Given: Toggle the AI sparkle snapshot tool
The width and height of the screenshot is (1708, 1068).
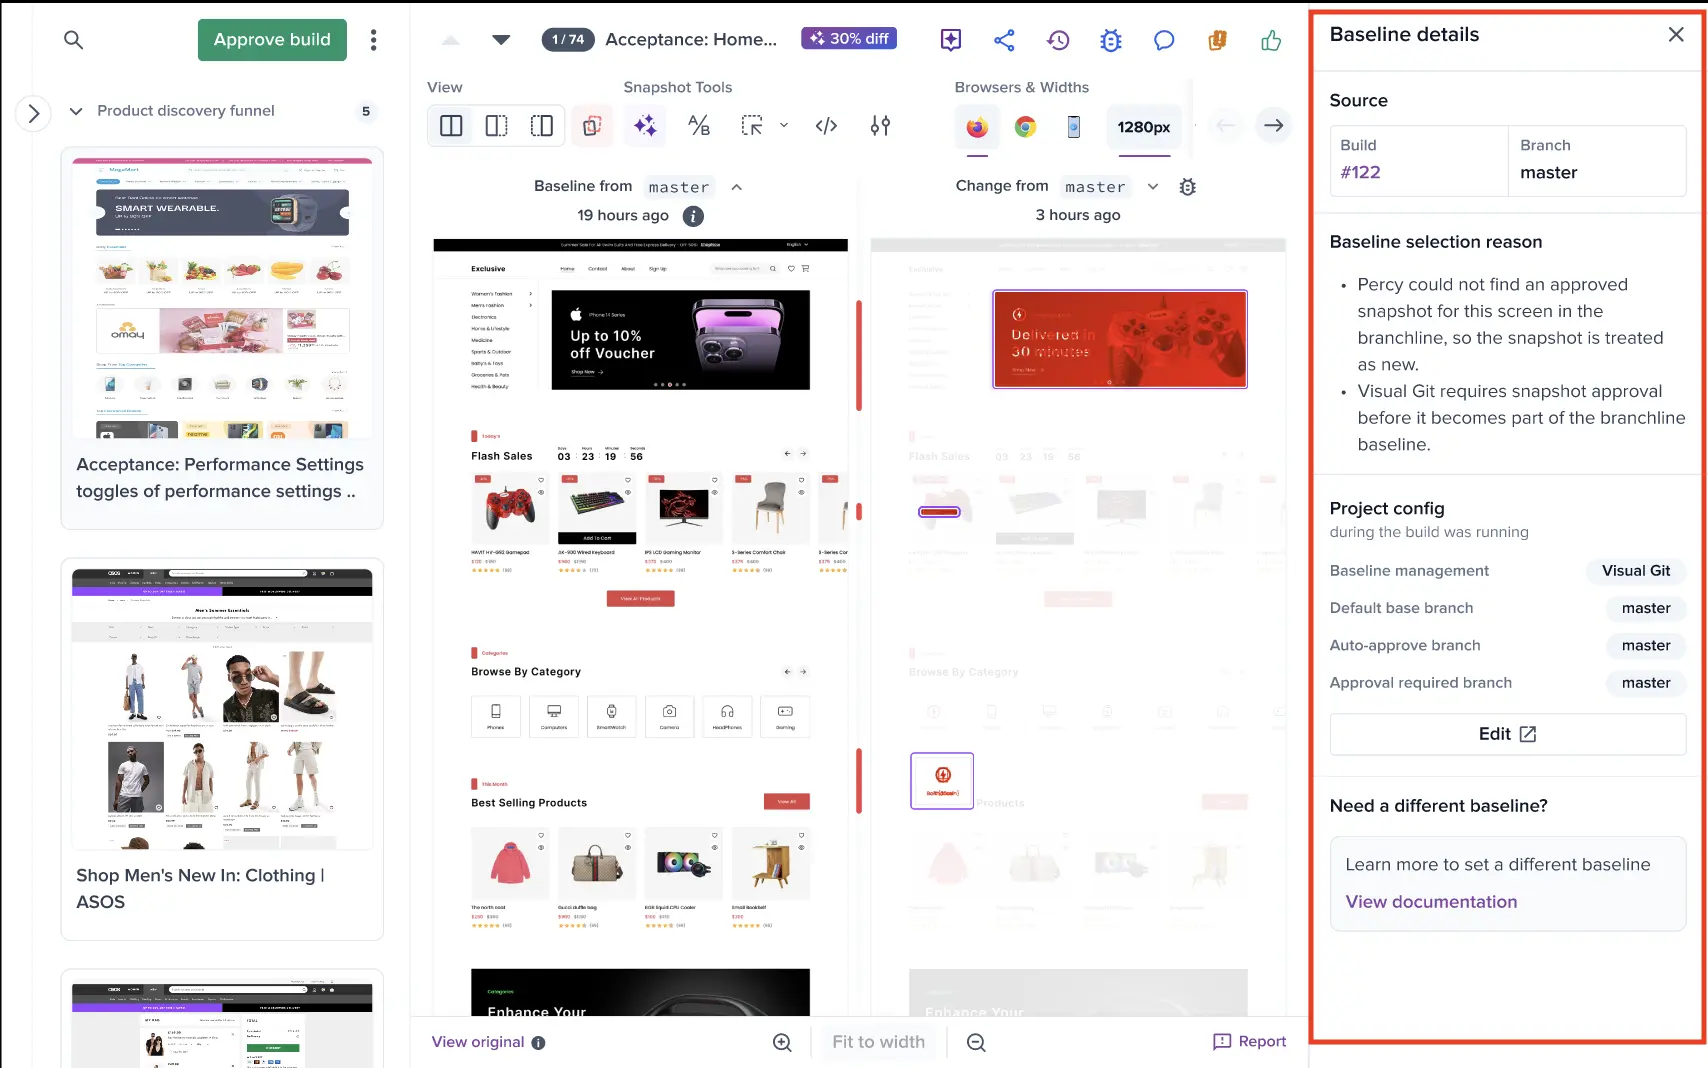Looking at the screenshot, I should (x=645, y=126).
